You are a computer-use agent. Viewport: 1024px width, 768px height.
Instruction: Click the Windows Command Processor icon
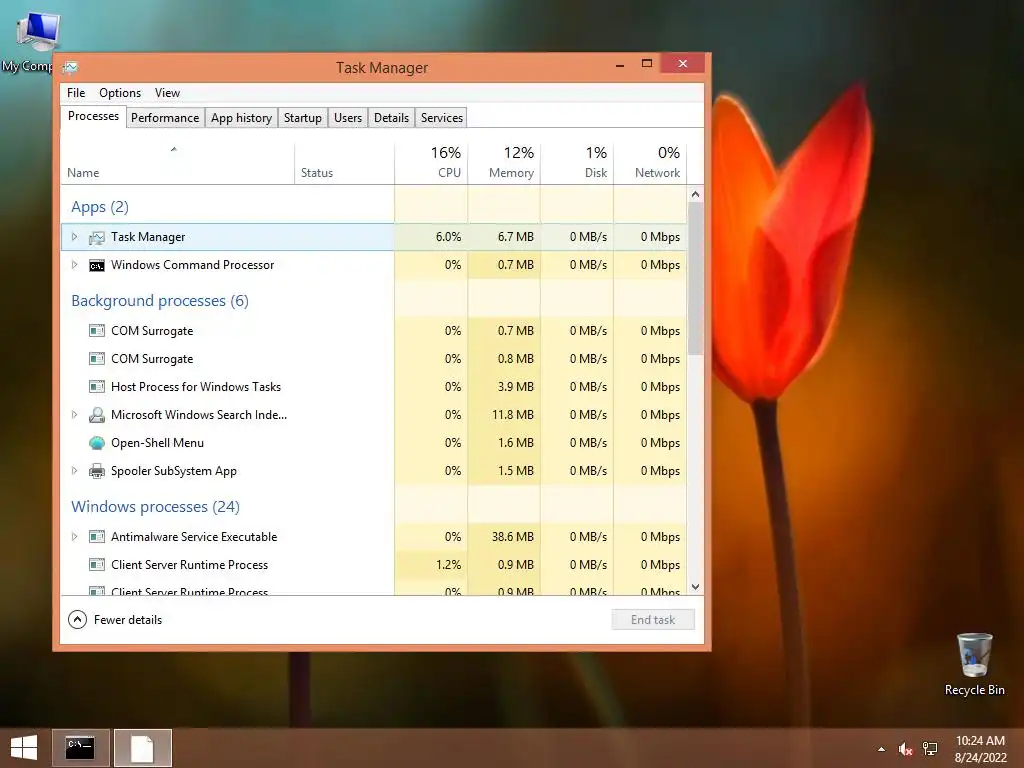[97, 265]
